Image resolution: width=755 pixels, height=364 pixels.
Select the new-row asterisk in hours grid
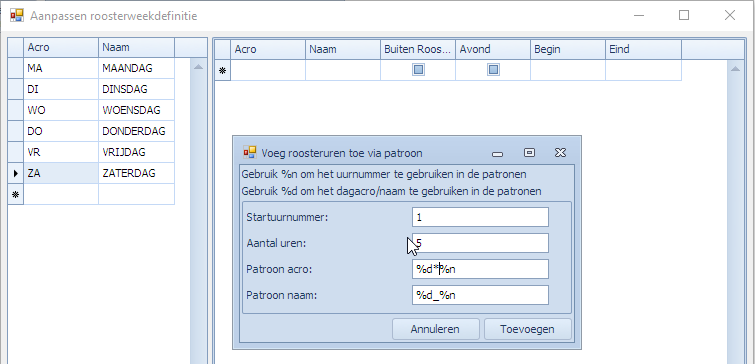(222, 70)
